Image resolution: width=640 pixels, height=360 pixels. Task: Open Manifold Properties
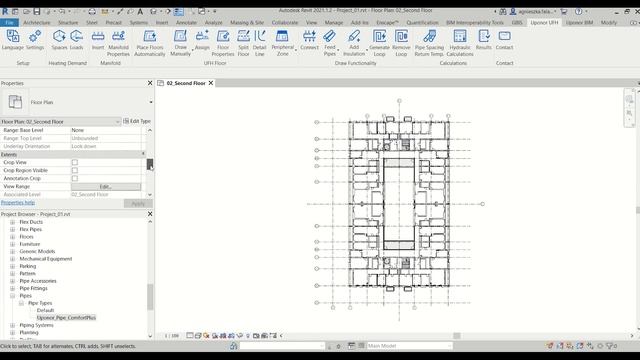coord(118,43)
